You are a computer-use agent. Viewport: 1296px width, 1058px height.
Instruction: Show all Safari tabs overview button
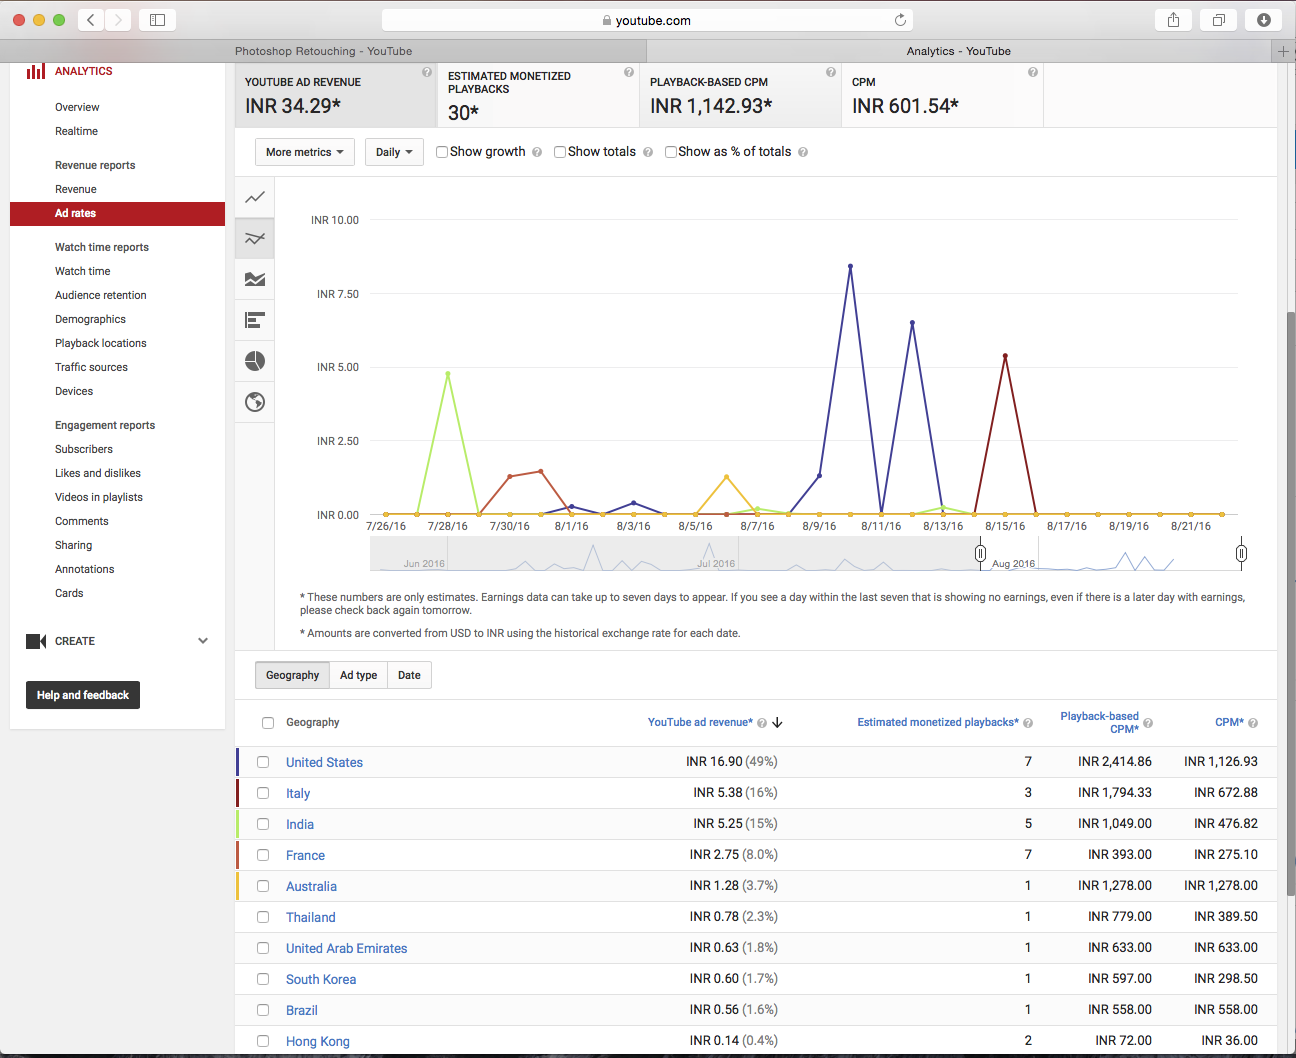1219,20
